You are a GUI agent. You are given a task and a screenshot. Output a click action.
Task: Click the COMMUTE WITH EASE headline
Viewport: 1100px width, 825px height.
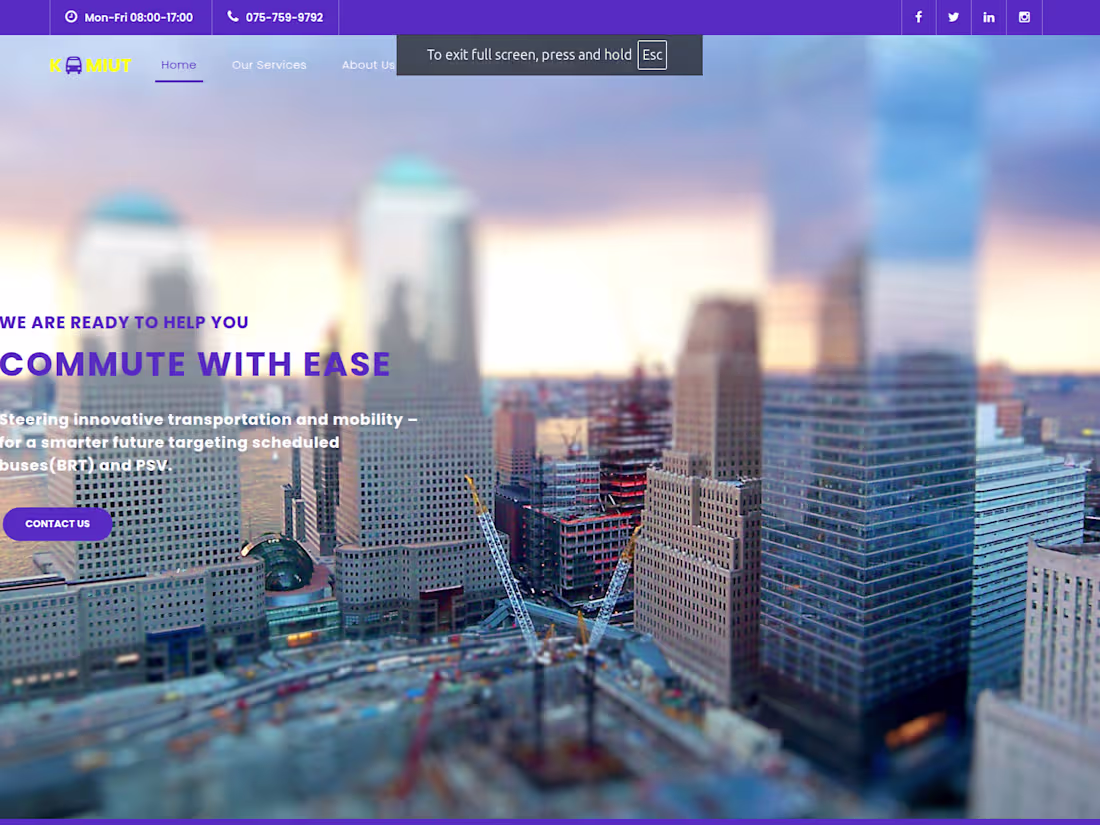pos(195,364)
